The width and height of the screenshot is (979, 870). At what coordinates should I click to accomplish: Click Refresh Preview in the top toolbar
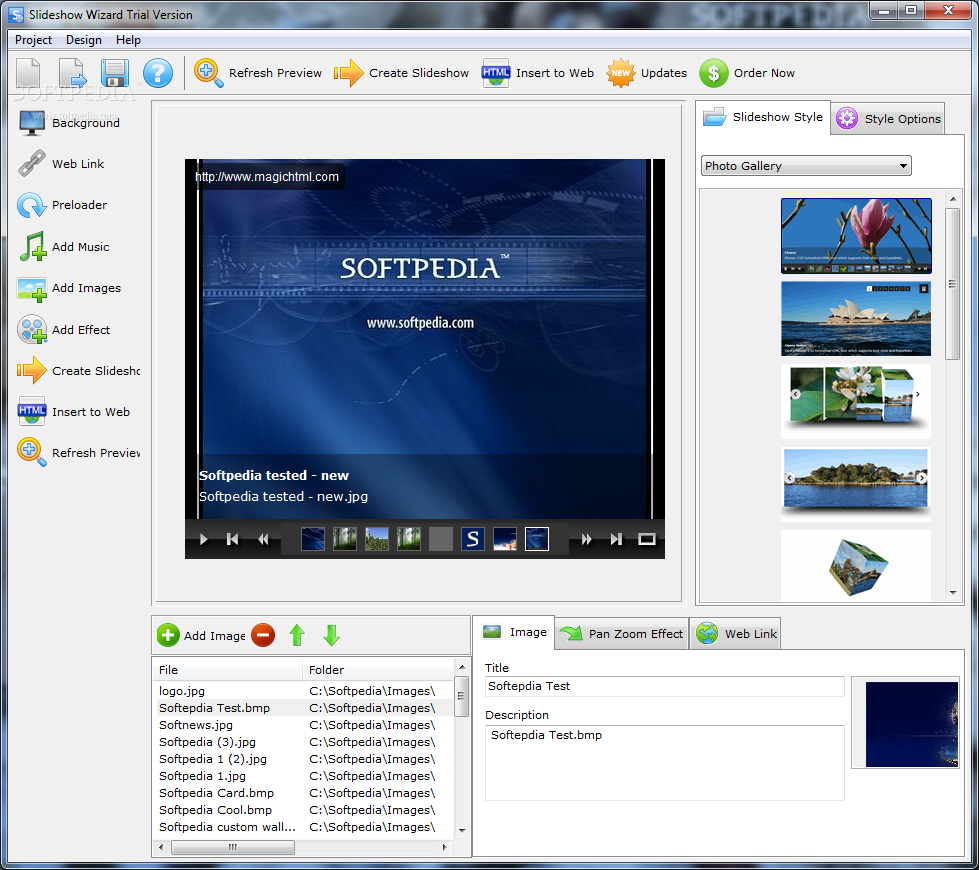pos(258,73)
